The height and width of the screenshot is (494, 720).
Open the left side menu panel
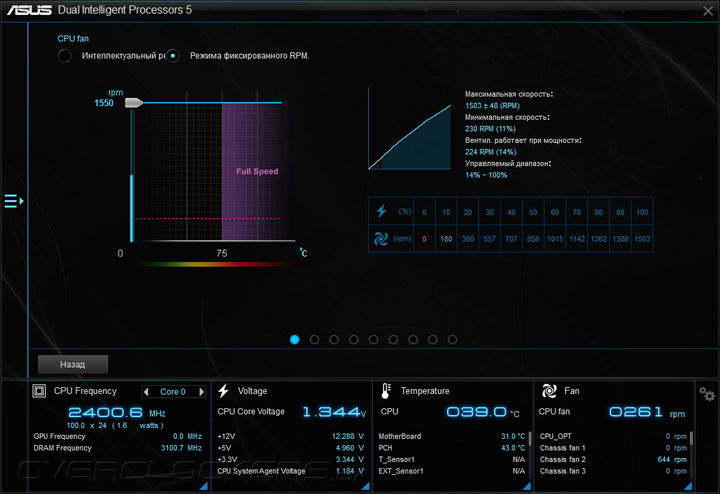[14, 201]
